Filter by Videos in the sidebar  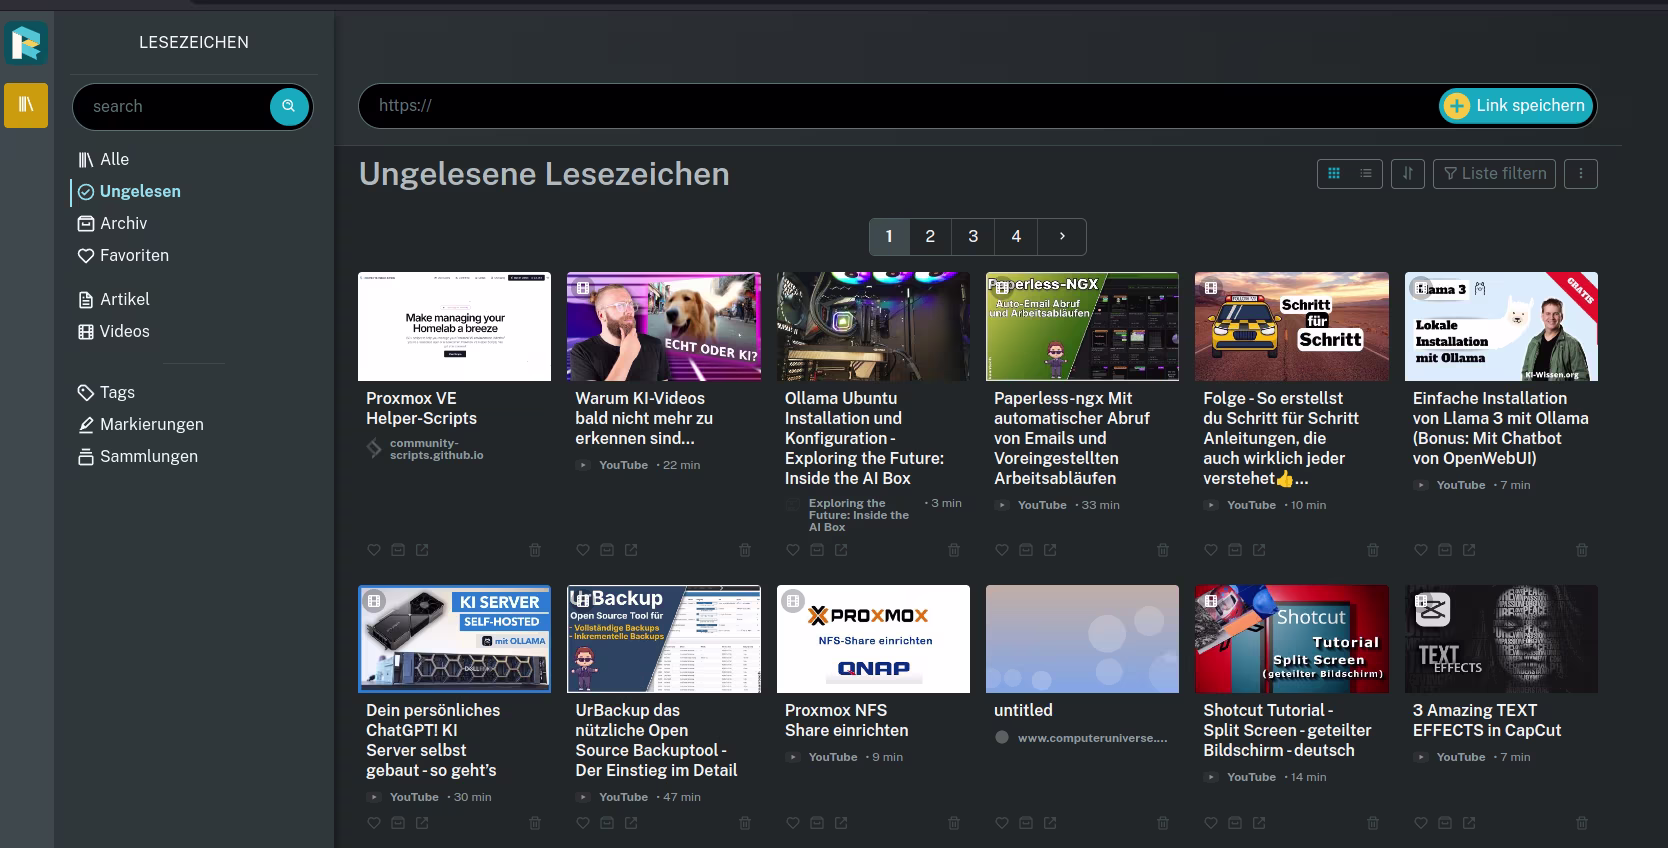click(114, 331)
